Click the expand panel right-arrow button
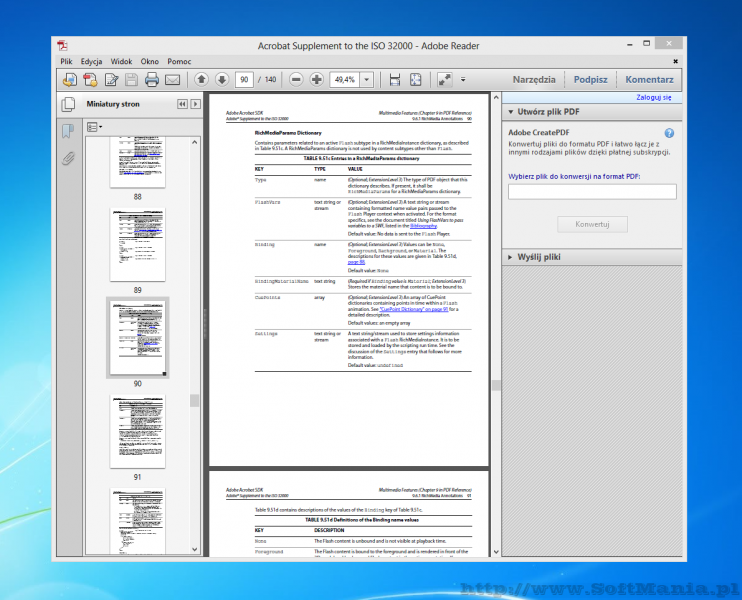Image resolution: width=742 pixels, height=600 pixels. [x=195, y=104]
